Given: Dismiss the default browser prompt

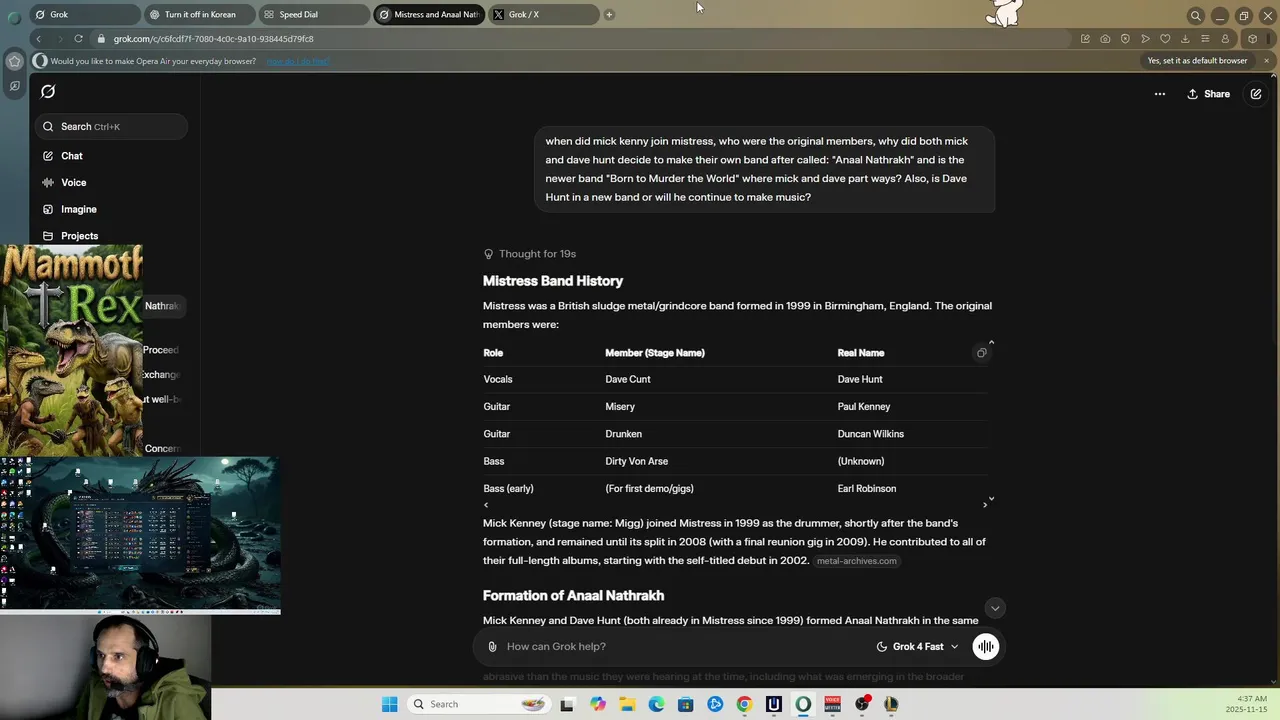Looking at the screenshot, I should click(x=1266, y=61).
